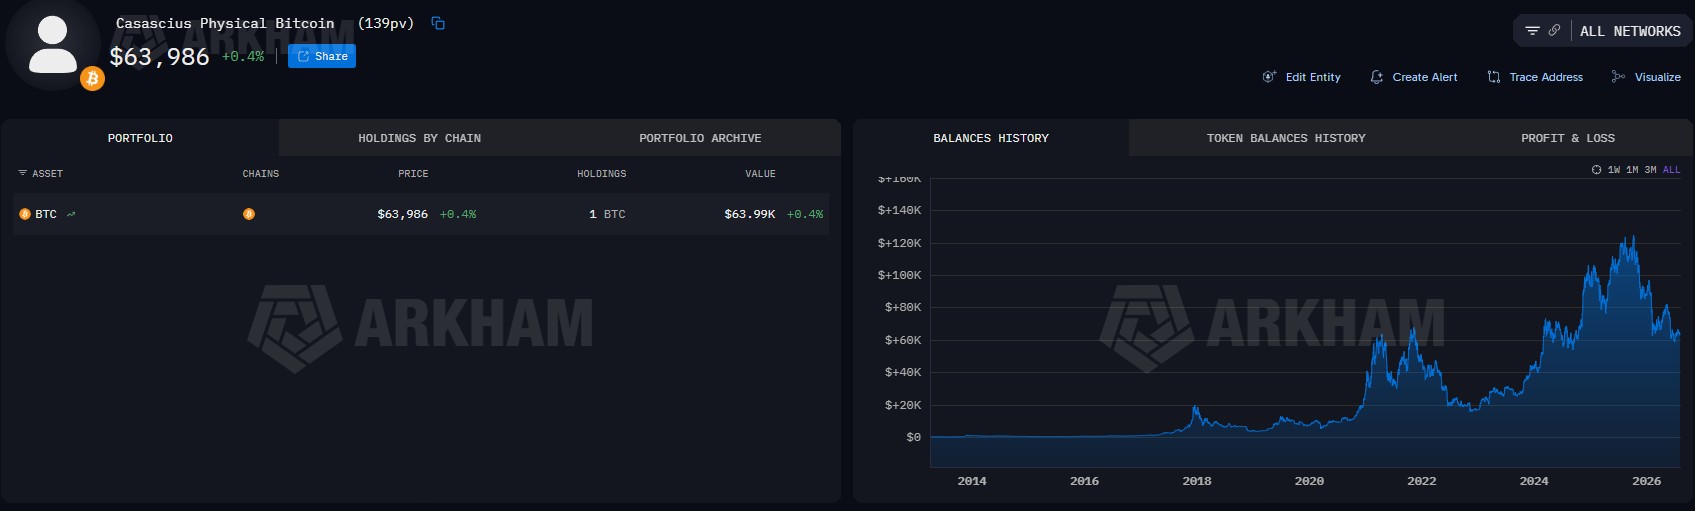Select Trace Address
The height and width of the screenshot is (511, 1695).
point(1535,77)
